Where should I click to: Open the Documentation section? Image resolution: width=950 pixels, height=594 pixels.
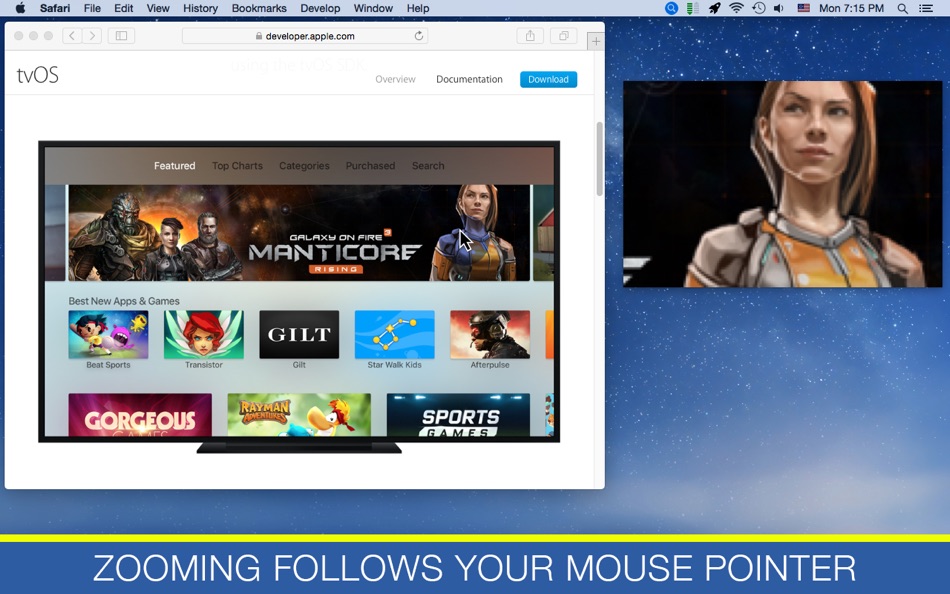pos(470,79)
